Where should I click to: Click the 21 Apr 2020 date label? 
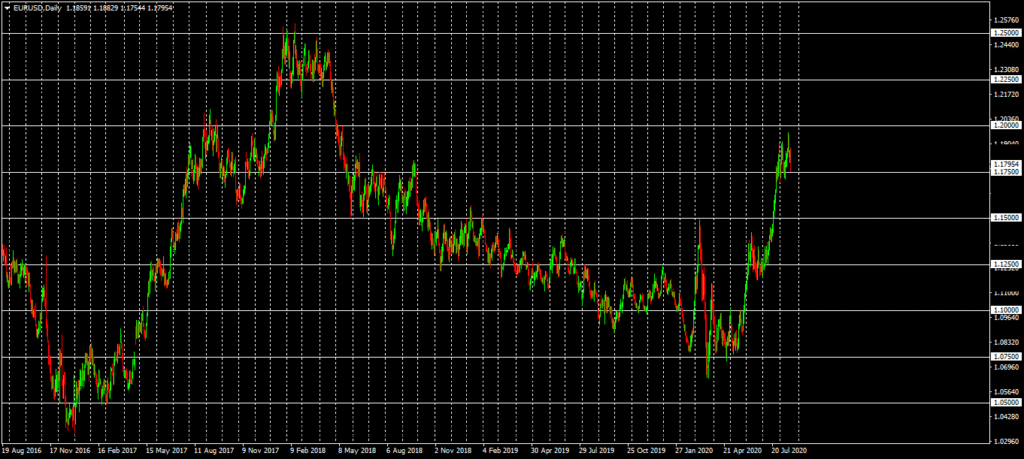click(x=743, y=451)
